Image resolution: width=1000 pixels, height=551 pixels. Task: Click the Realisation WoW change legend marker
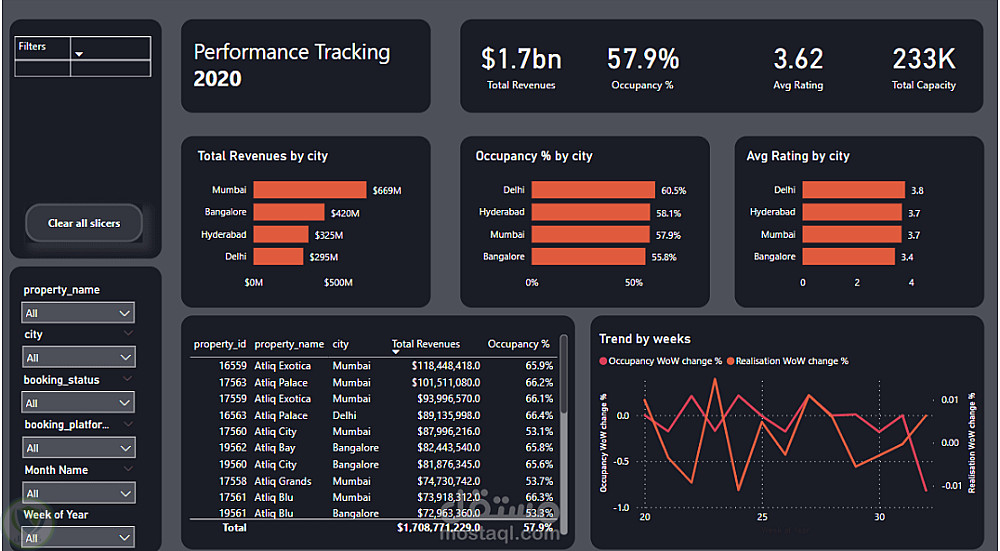(x=730, y=361)
